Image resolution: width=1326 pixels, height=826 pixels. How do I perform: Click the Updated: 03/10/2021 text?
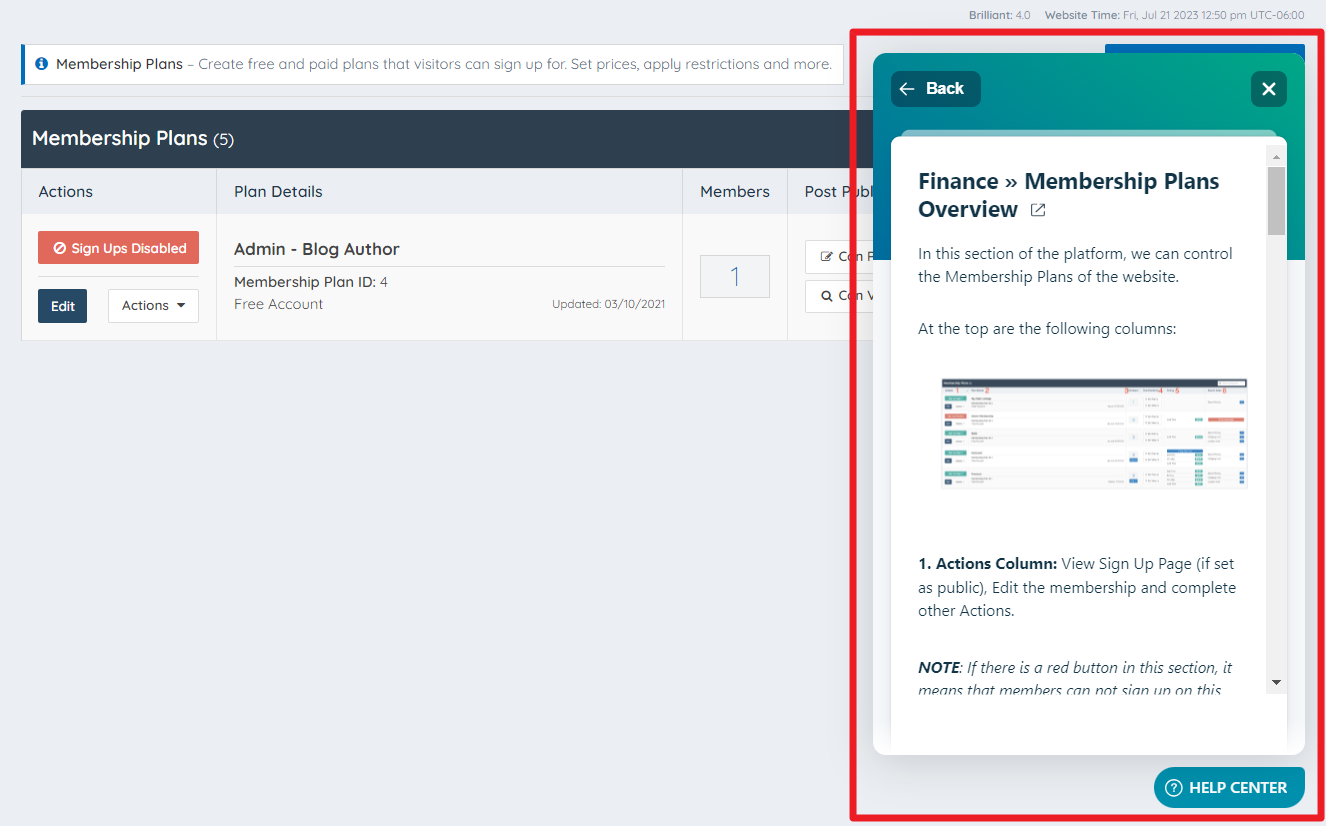click(x=608, y=304)
